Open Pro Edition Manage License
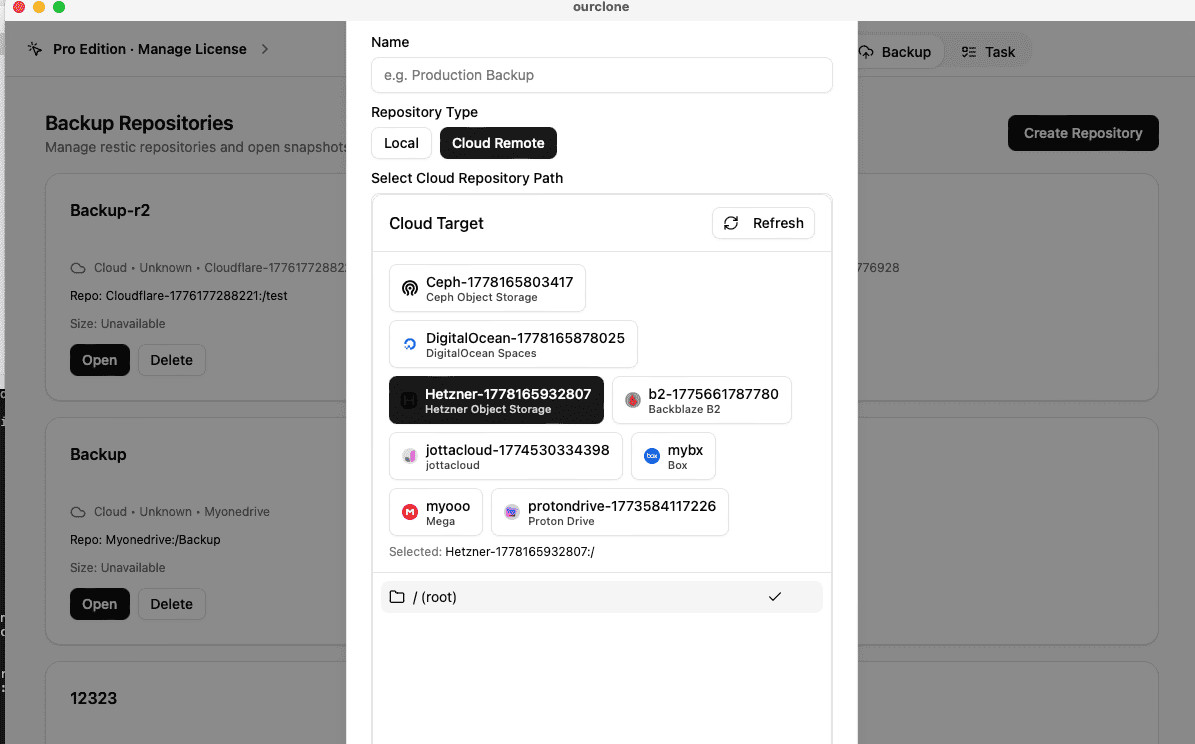 (x=149, y=49)
